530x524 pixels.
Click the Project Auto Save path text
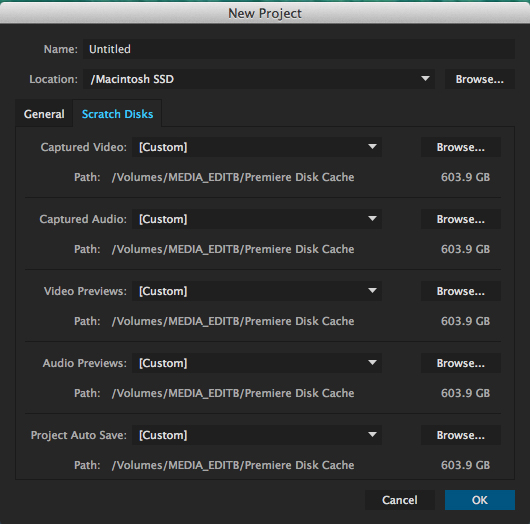coord(233,465)
